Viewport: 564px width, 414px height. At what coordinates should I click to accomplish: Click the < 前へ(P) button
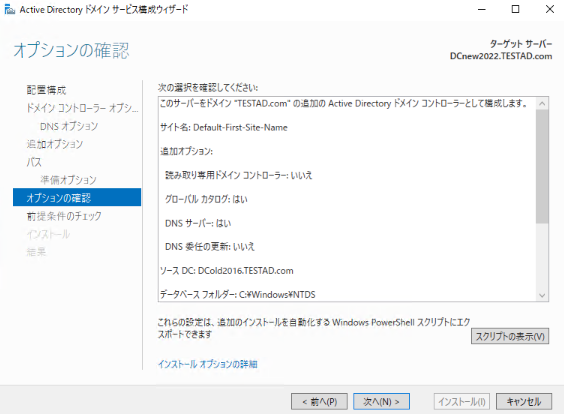[x=319, y=402]
